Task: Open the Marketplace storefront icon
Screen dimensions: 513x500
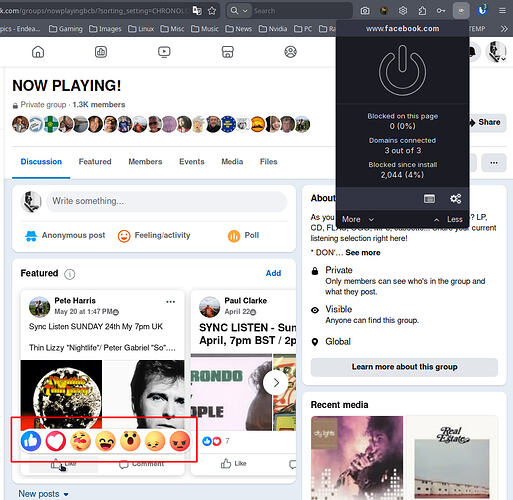Action: coord(227,52)
